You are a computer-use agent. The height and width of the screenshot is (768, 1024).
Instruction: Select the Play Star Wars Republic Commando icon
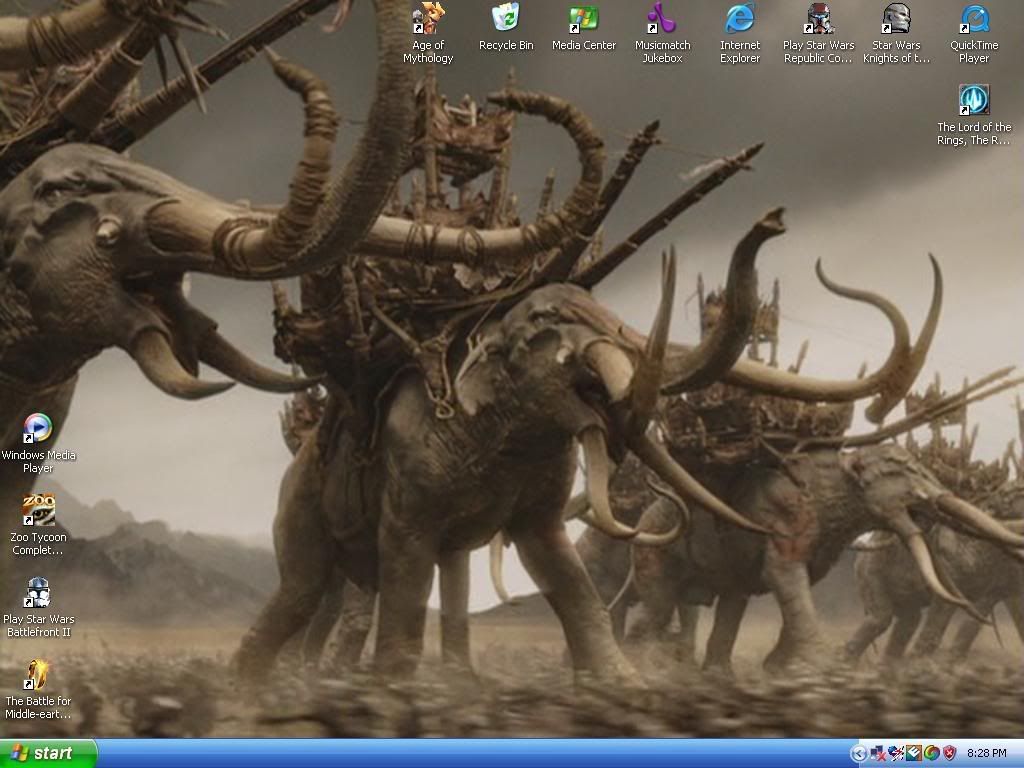click(818, 34)
